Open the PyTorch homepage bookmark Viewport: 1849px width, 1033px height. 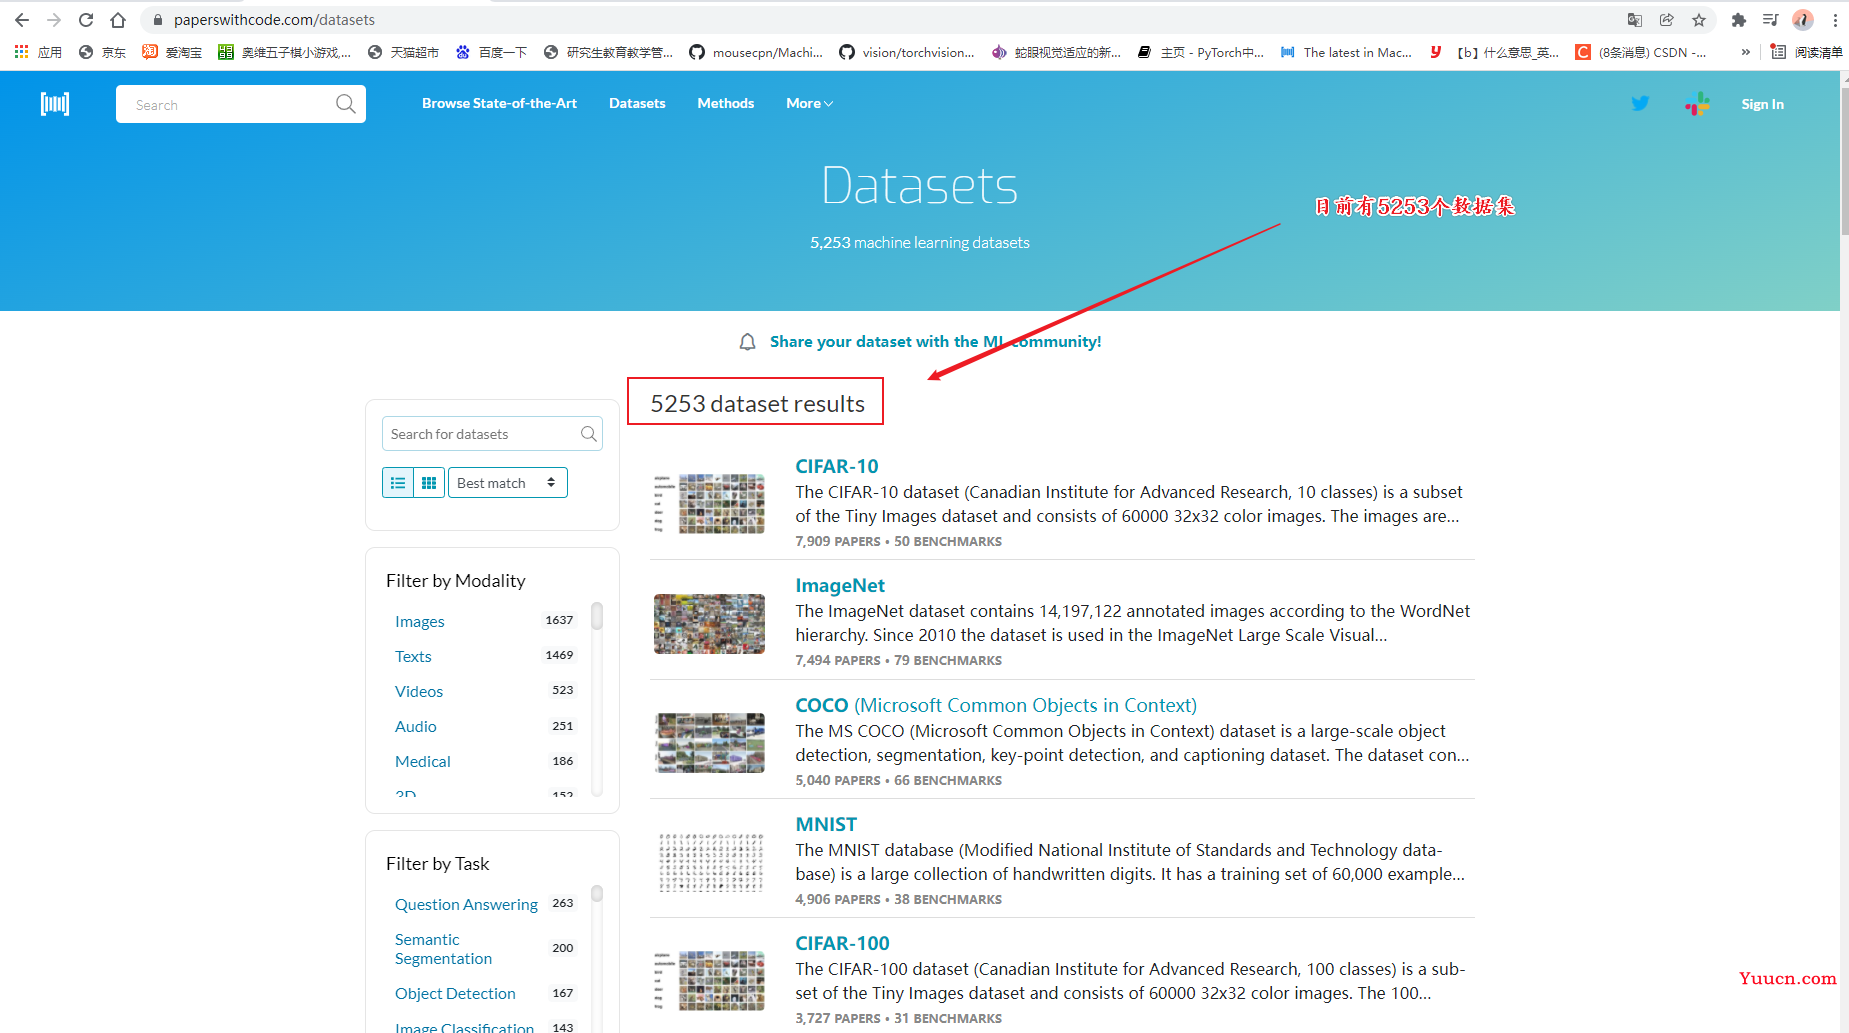pyautogui.click(x=1201, y=52)
